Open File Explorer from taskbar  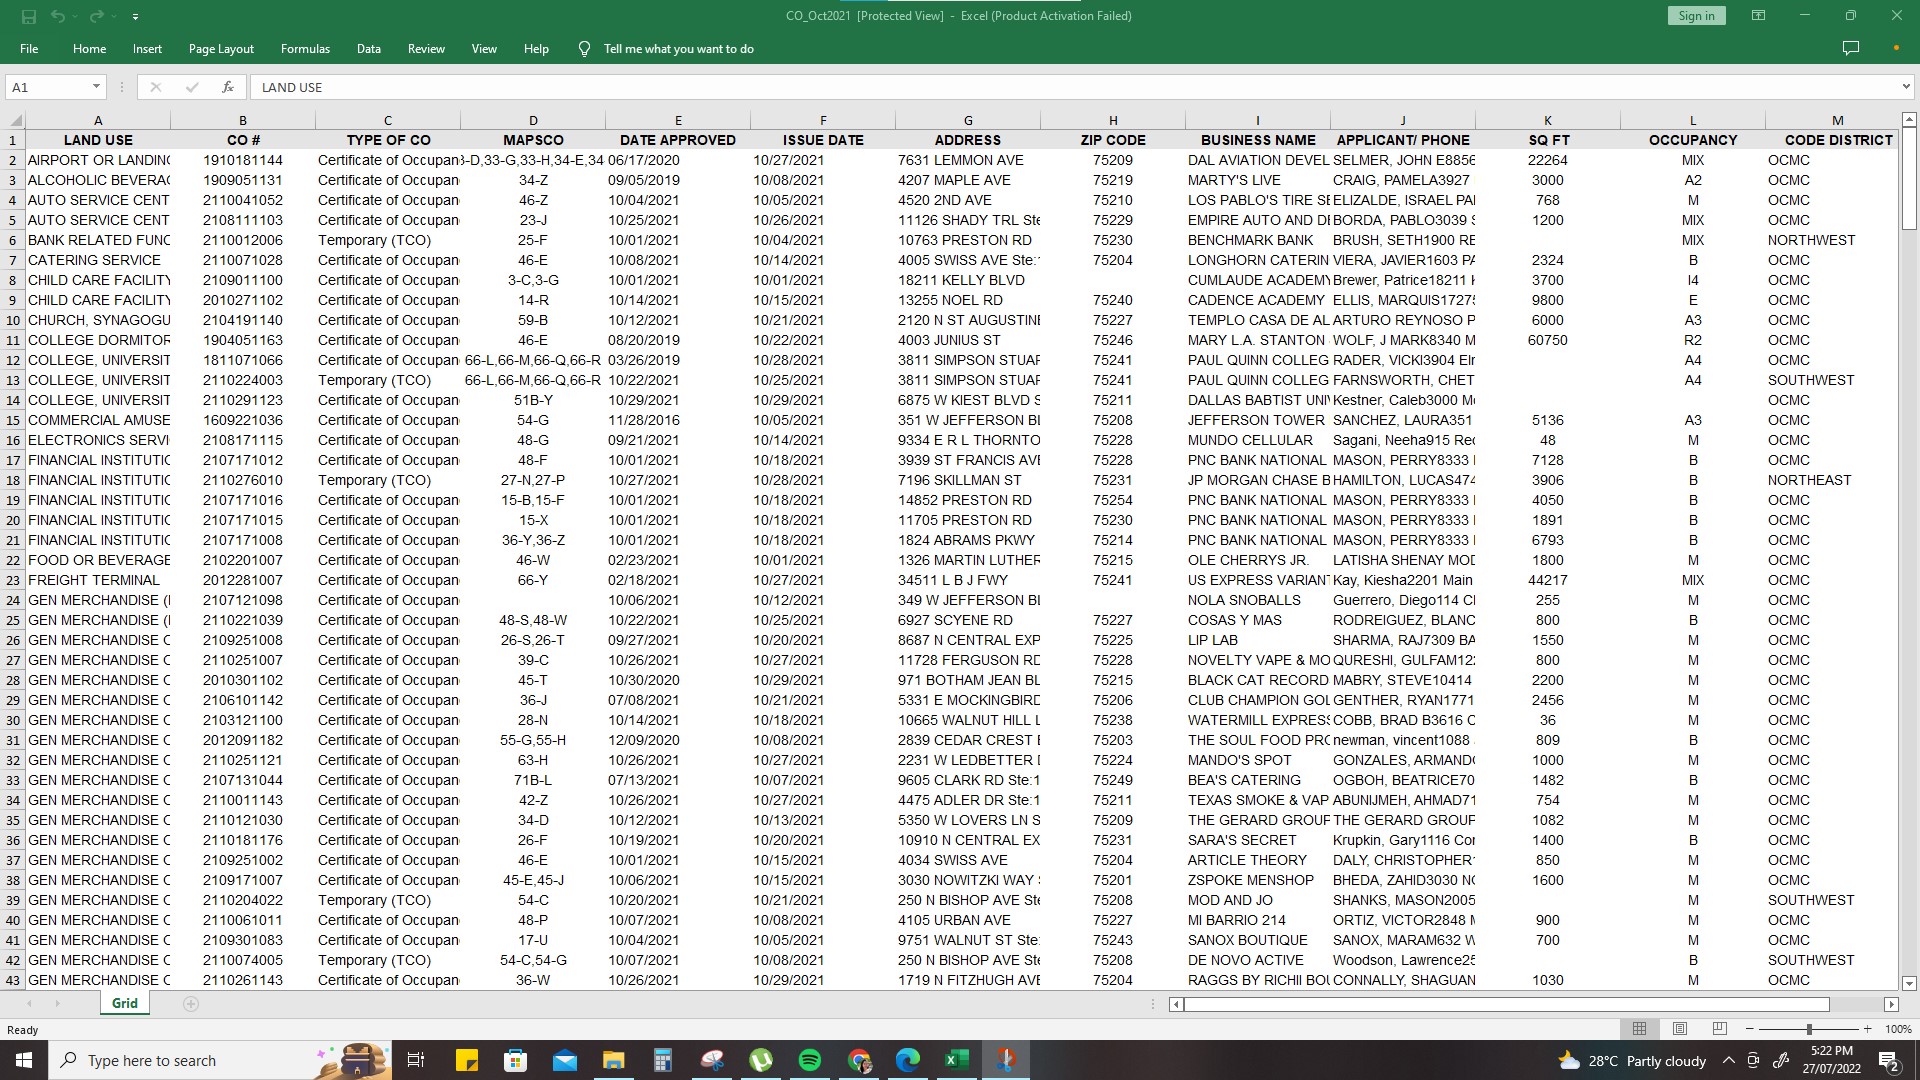pyautogui.click(x=613, y=1060)
